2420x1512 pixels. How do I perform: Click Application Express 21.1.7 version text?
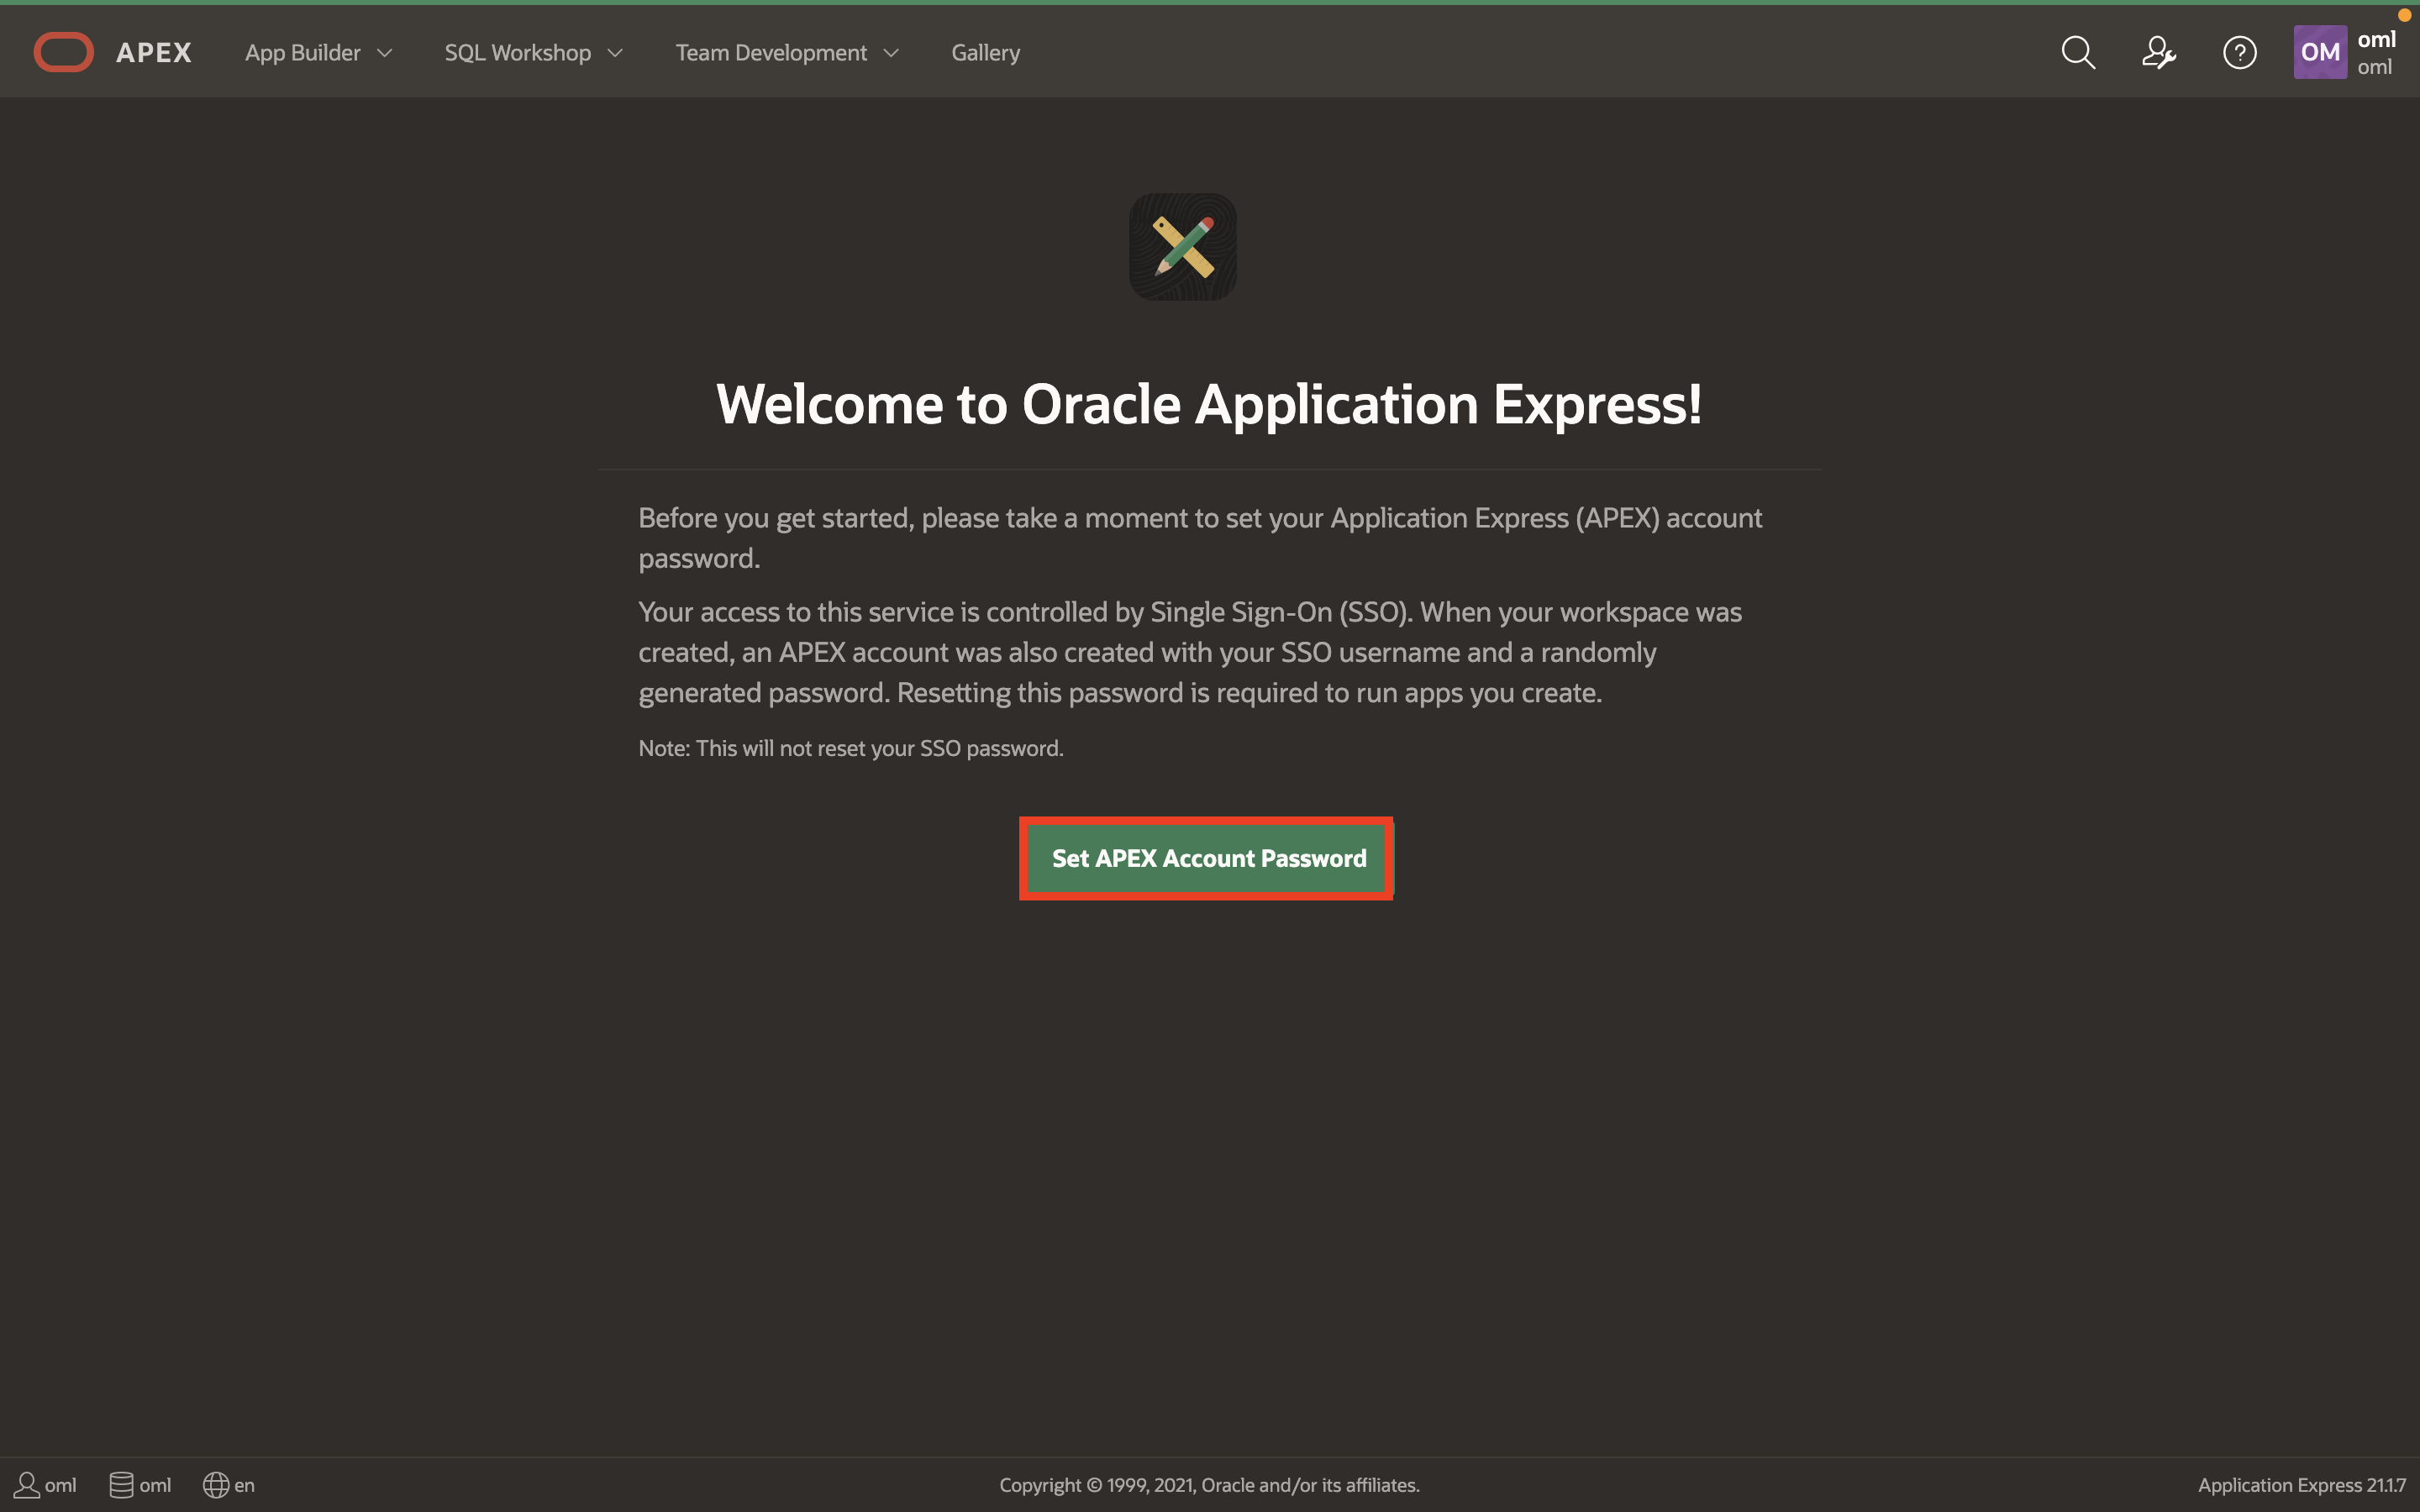2301,1485
